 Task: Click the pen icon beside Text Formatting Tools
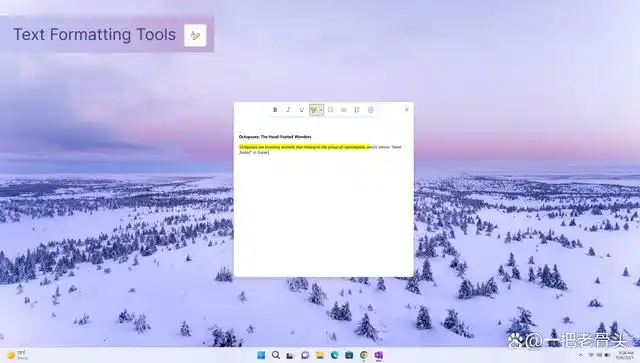[x=195, y=35]
